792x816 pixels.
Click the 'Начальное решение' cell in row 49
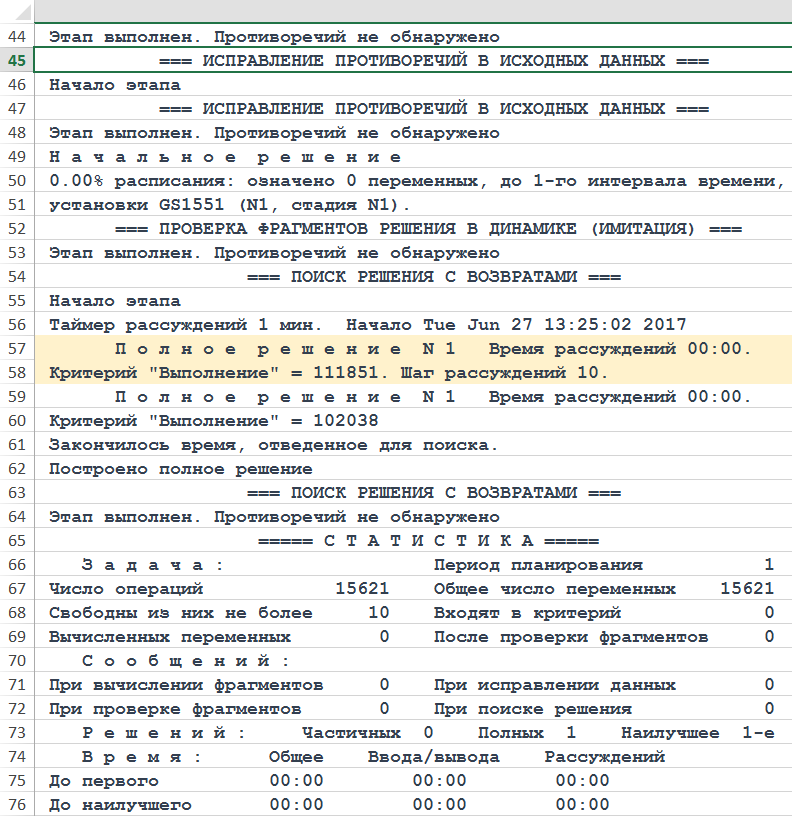pos(225,157)
